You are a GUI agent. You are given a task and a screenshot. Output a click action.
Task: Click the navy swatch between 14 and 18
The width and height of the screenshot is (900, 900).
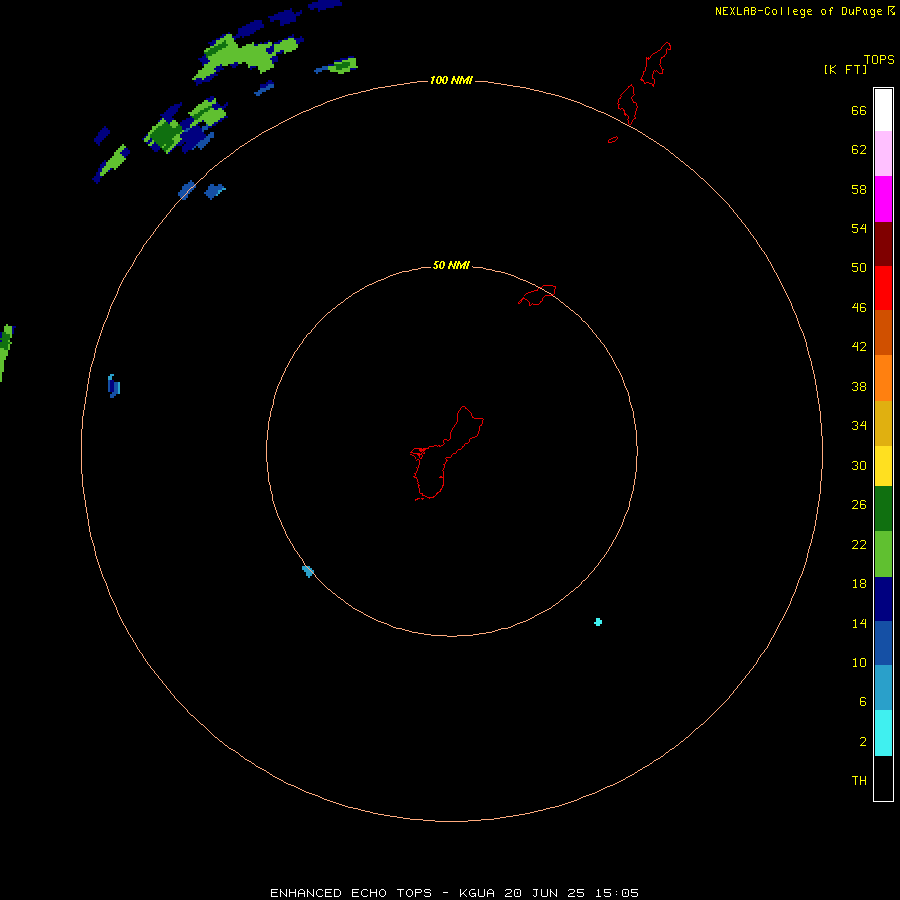(883, 599)
